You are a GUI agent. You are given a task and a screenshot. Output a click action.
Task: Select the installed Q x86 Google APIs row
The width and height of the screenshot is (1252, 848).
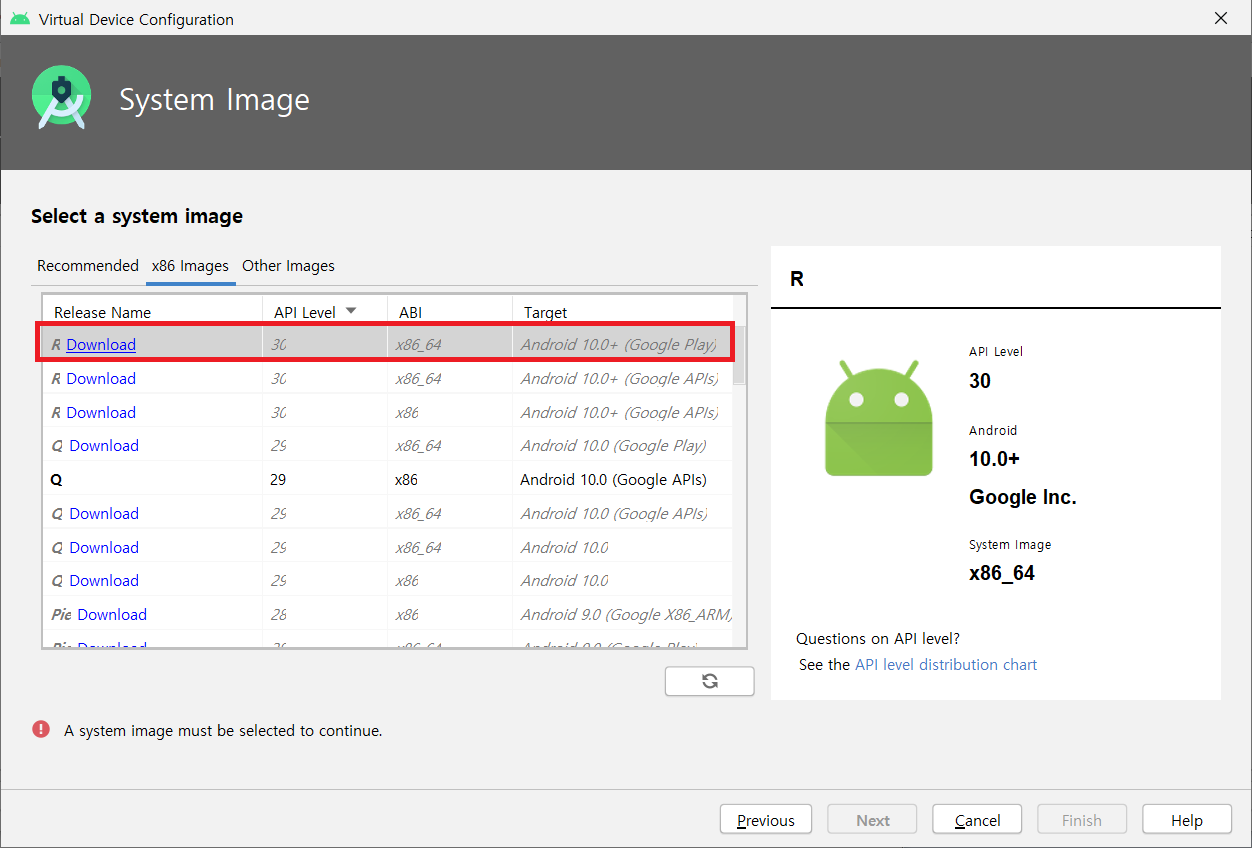click(x=388, y=480)
